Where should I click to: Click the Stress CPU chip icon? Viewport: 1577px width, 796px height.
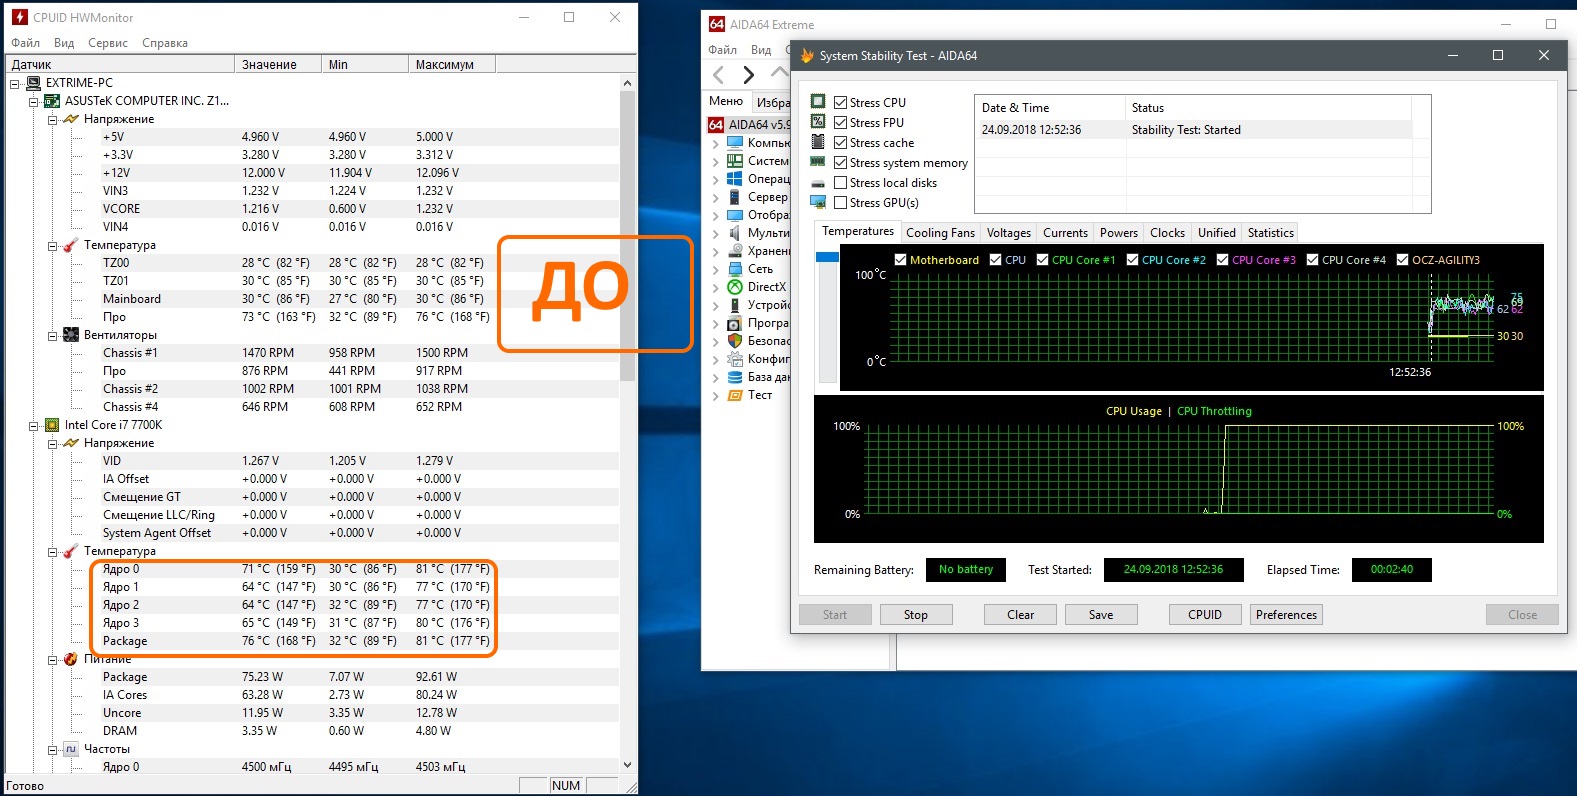point(818,102)
